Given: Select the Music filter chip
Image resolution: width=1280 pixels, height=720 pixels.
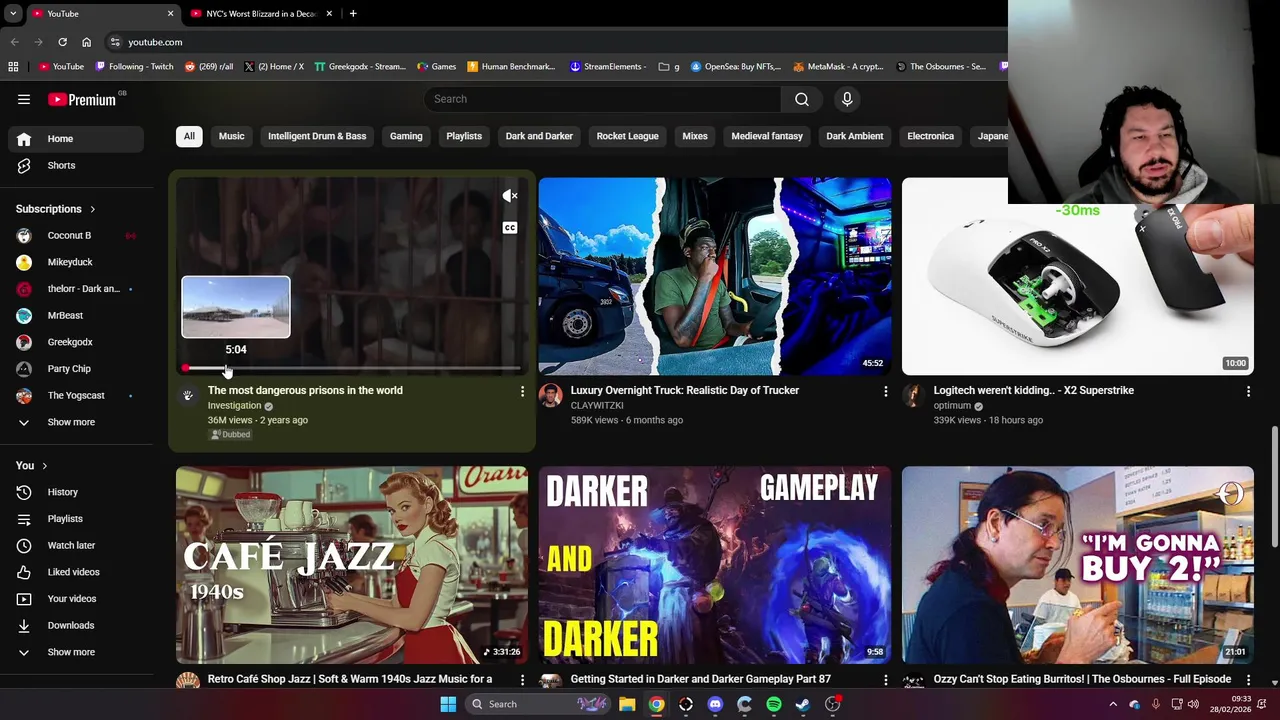Looking at the screenshot, I should 231,136.
